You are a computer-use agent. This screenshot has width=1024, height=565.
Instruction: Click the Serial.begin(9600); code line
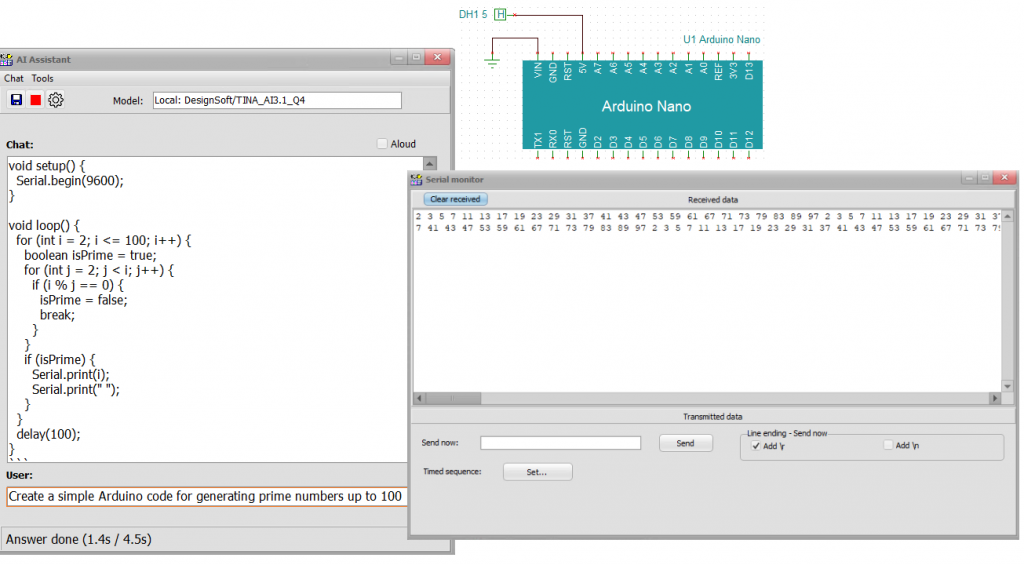click(70, 181)
